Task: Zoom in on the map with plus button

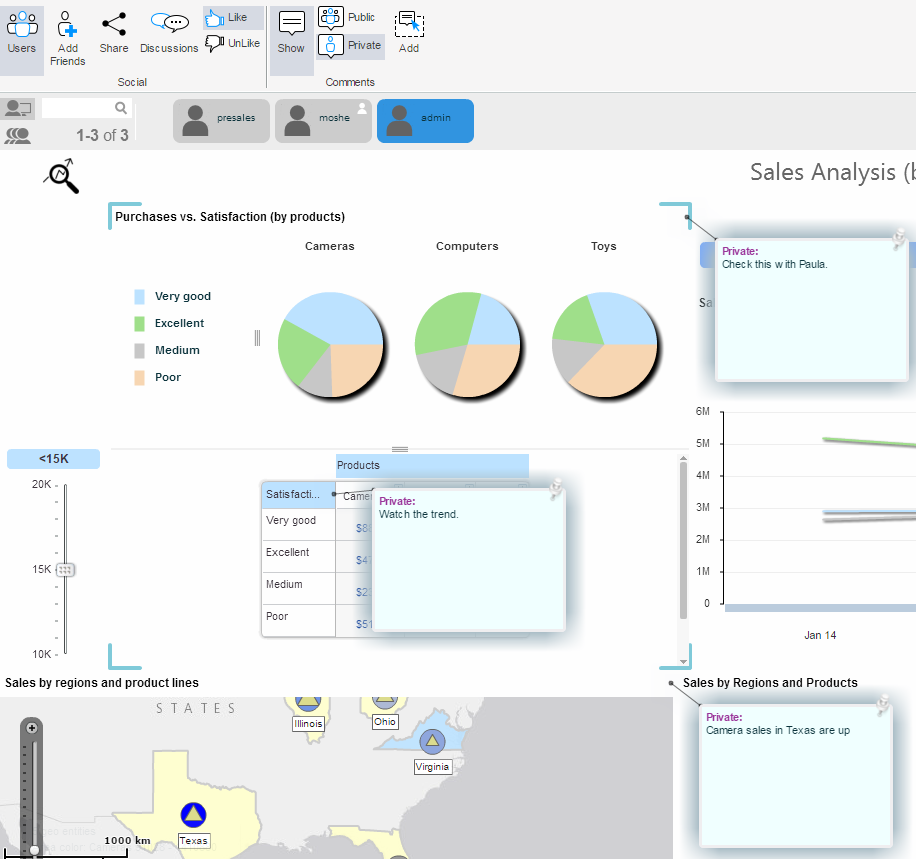Action: pos(32,727)
